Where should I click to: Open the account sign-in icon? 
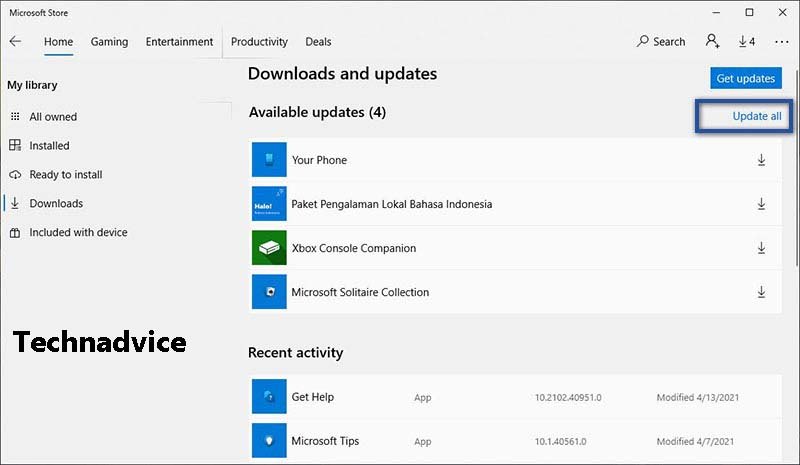coord(712,41)
